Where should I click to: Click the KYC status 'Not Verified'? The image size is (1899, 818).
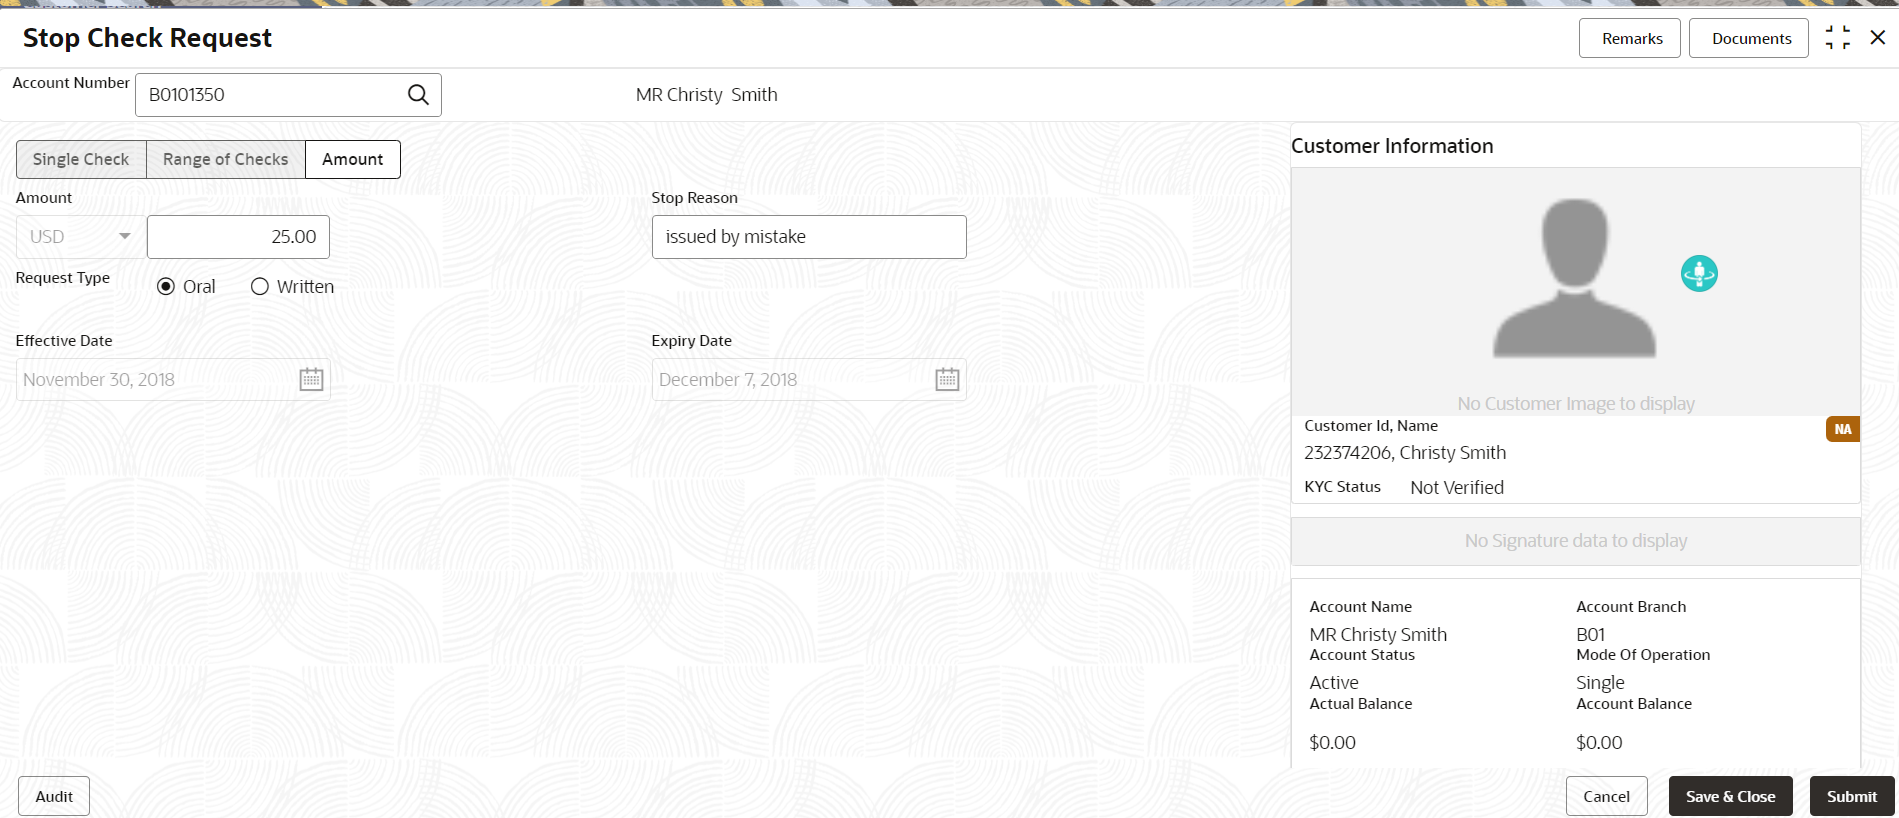tap(1457, 488)
